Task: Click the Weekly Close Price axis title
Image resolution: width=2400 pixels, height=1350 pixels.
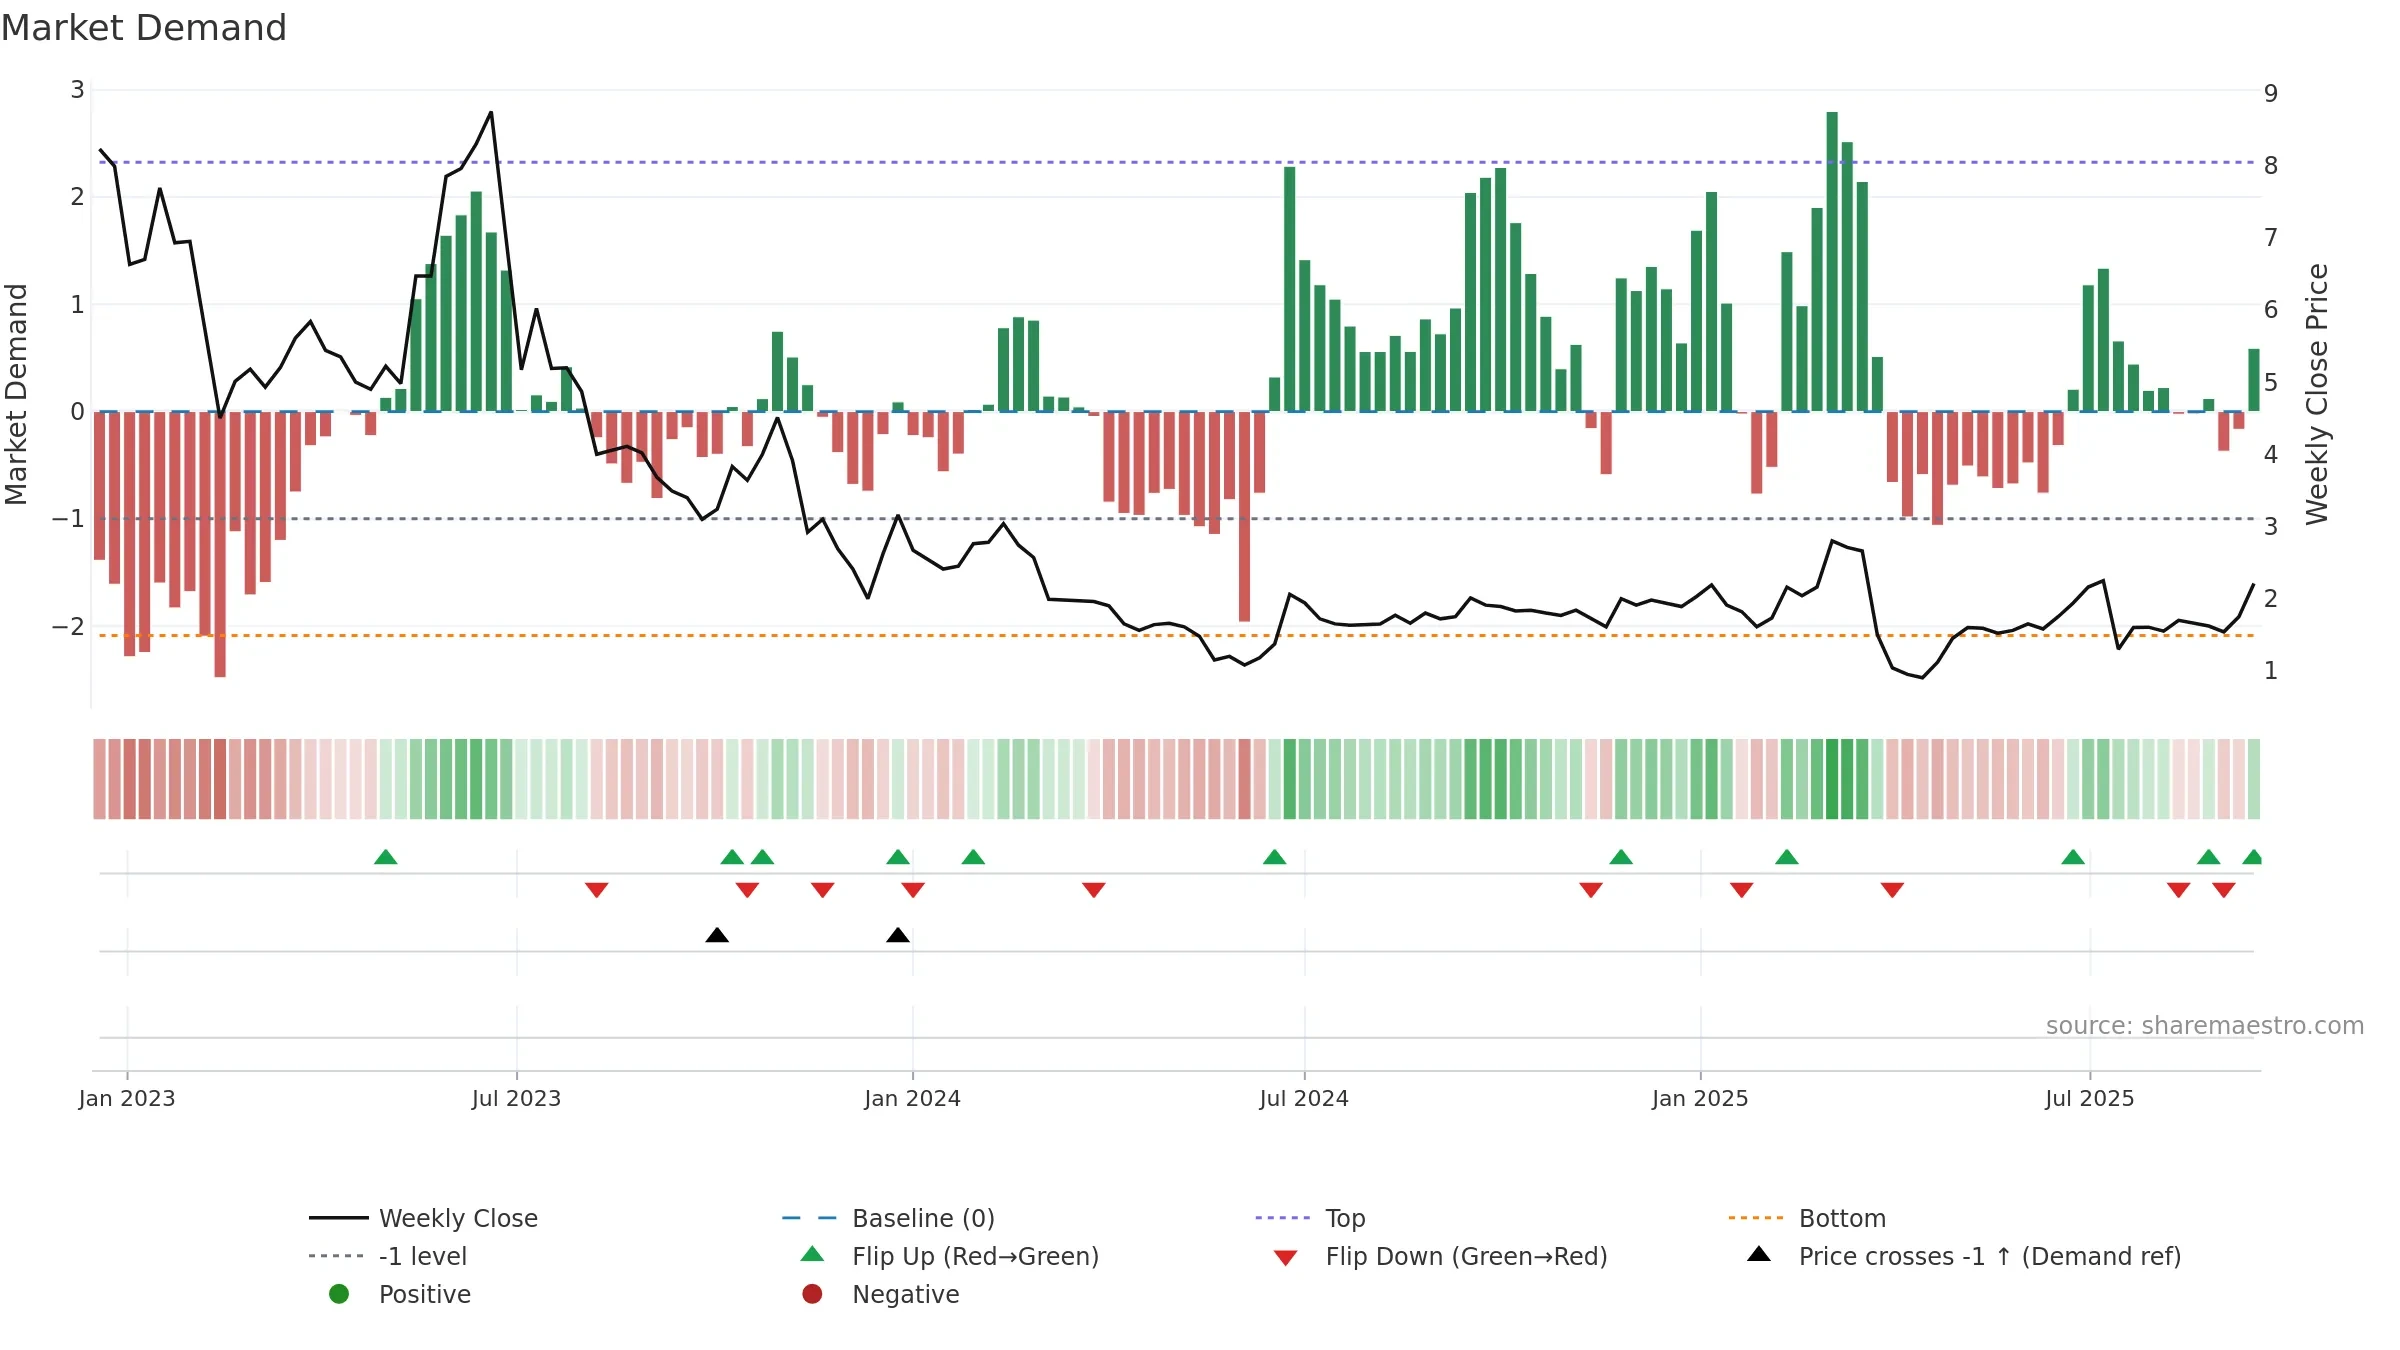Action: (x=2317, y=394)
